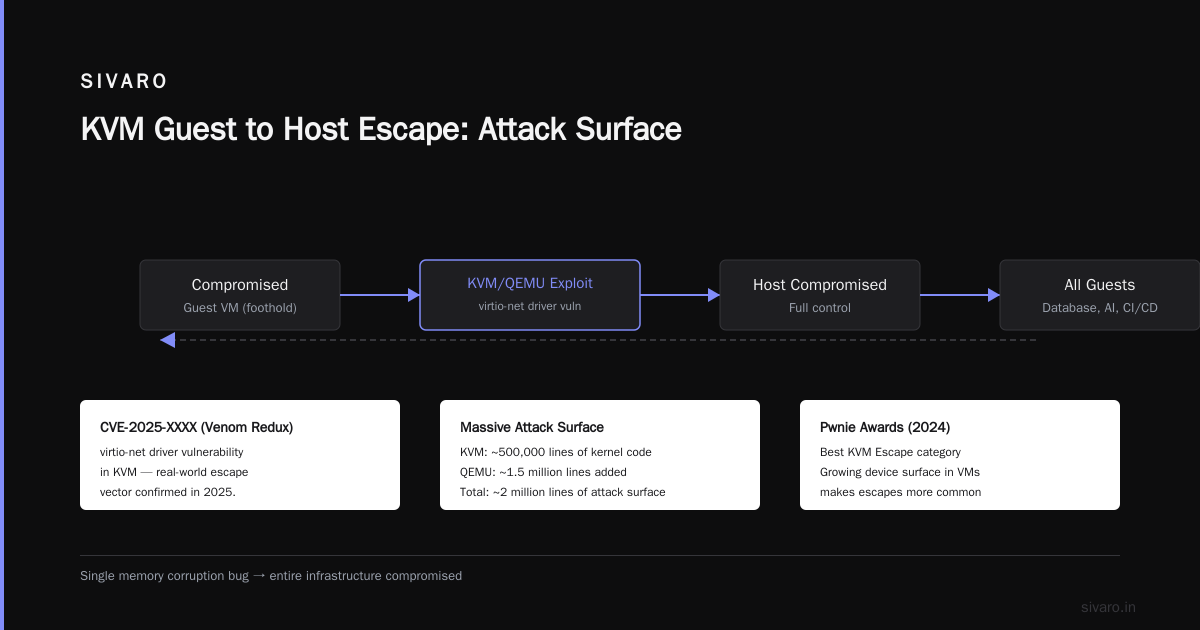
Task: Click 'Total: ~2 million lines of attack surface'
Action: (x=562, y=492)
